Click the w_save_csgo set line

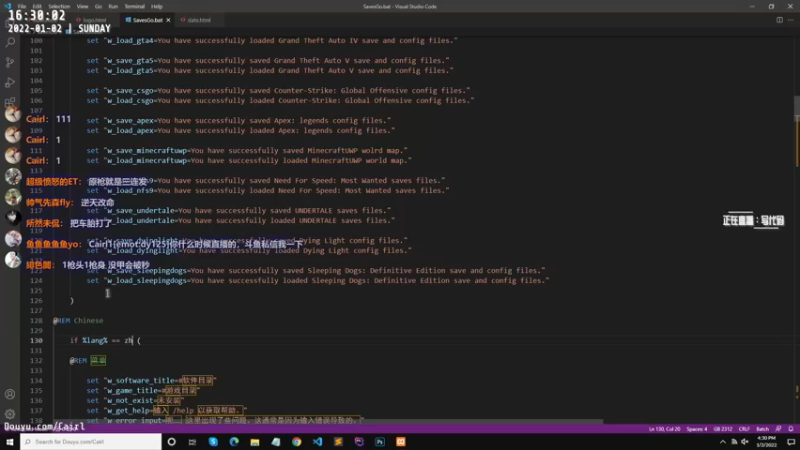point(279,91)
